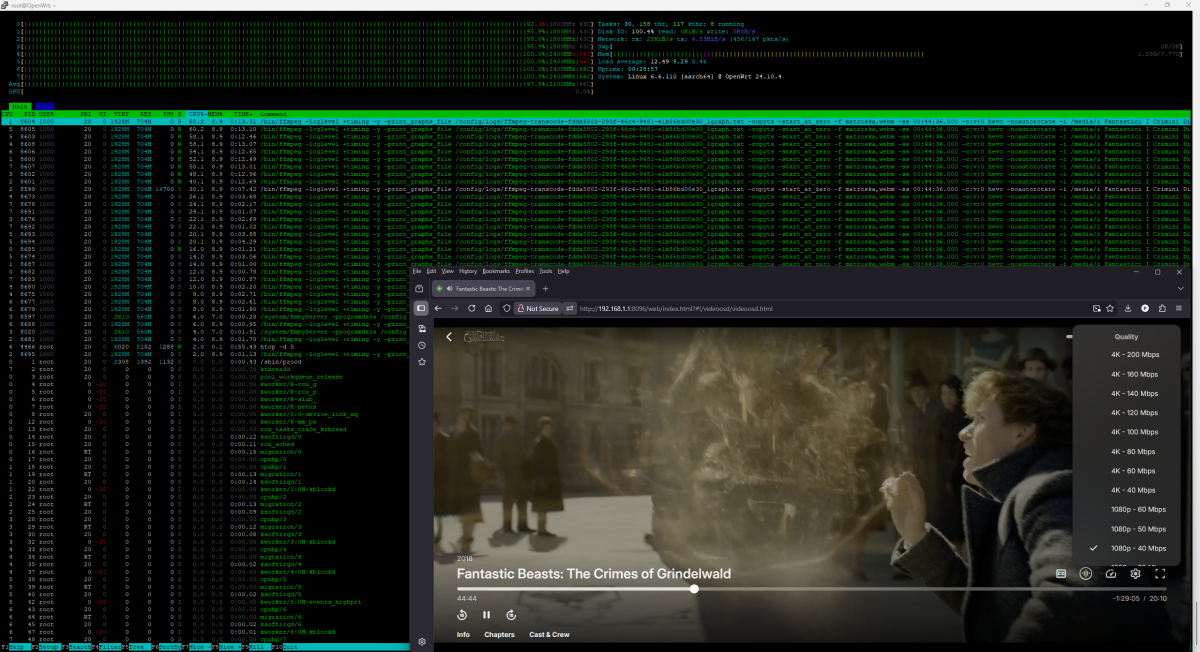Viewport: 1200px width, 652px height.
Task: Open the player settings gear icon
Action: (1135, 573)
